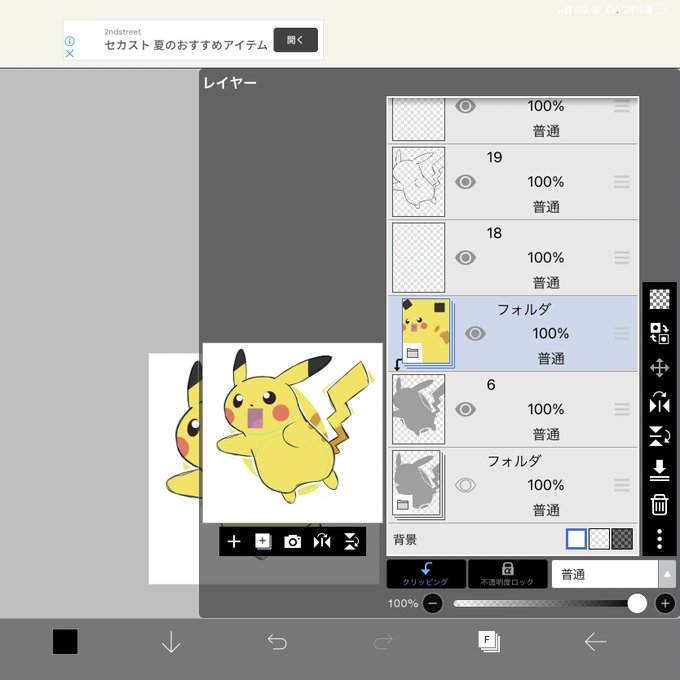Image resolution: width=680 pixels, height=680 pixels.
Task: Select white background swatch
Action: (576, 539)
